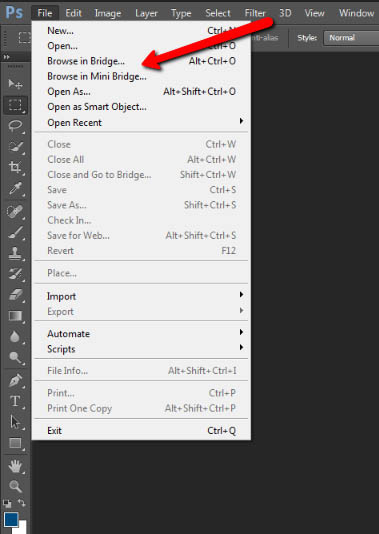Select the Path Selection tool
This screenshot has height=534, width=379.
[x=15, y=422]
